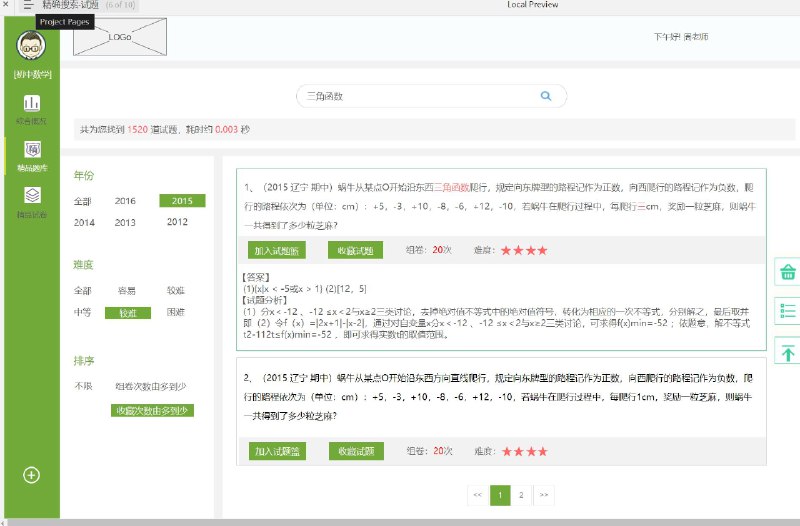Select year filter 2013

[x=125, y=222]
